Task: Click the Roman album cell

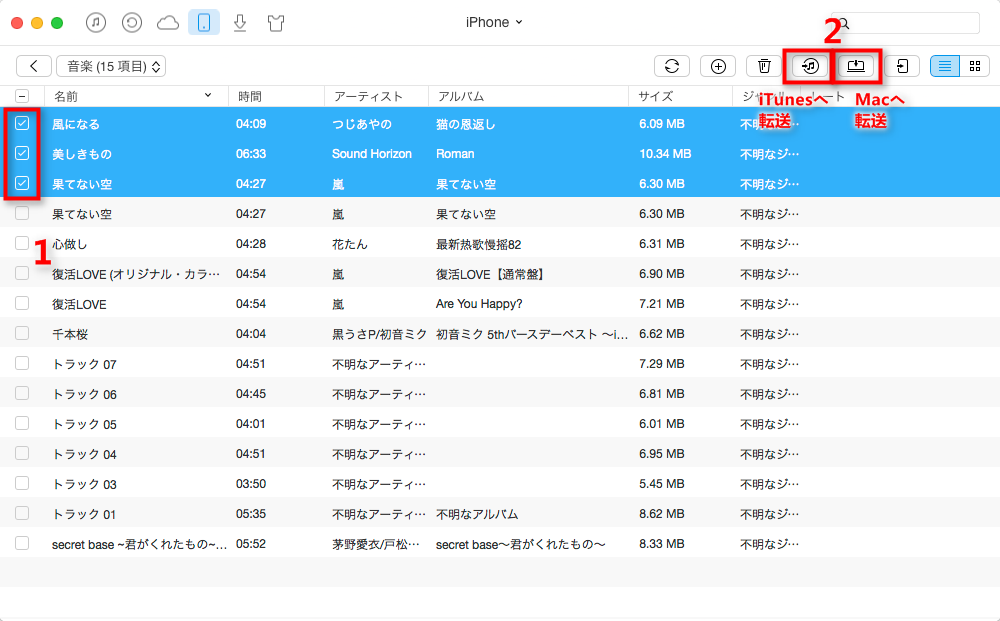Action: pyautogui.click(x=455, y=154)
